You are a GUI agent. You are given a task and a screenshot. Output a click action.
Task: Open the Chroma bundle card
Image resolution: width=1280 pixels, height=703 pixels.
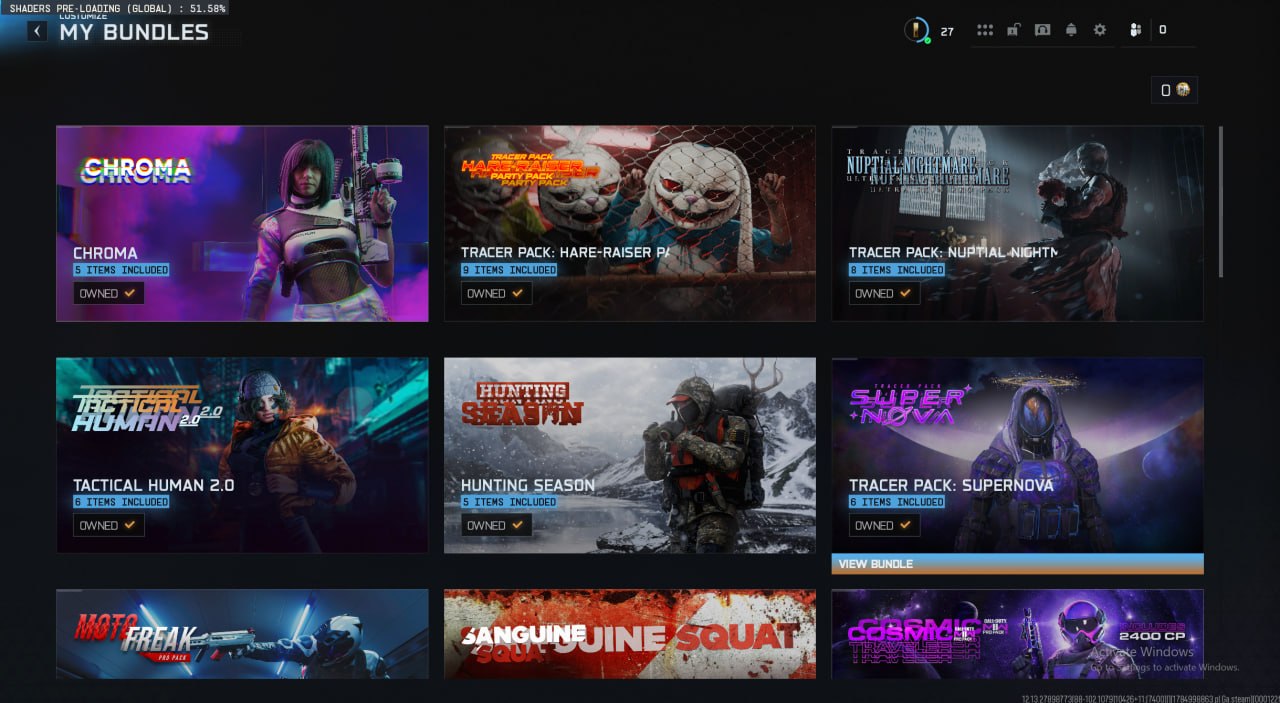click(242, 223)
